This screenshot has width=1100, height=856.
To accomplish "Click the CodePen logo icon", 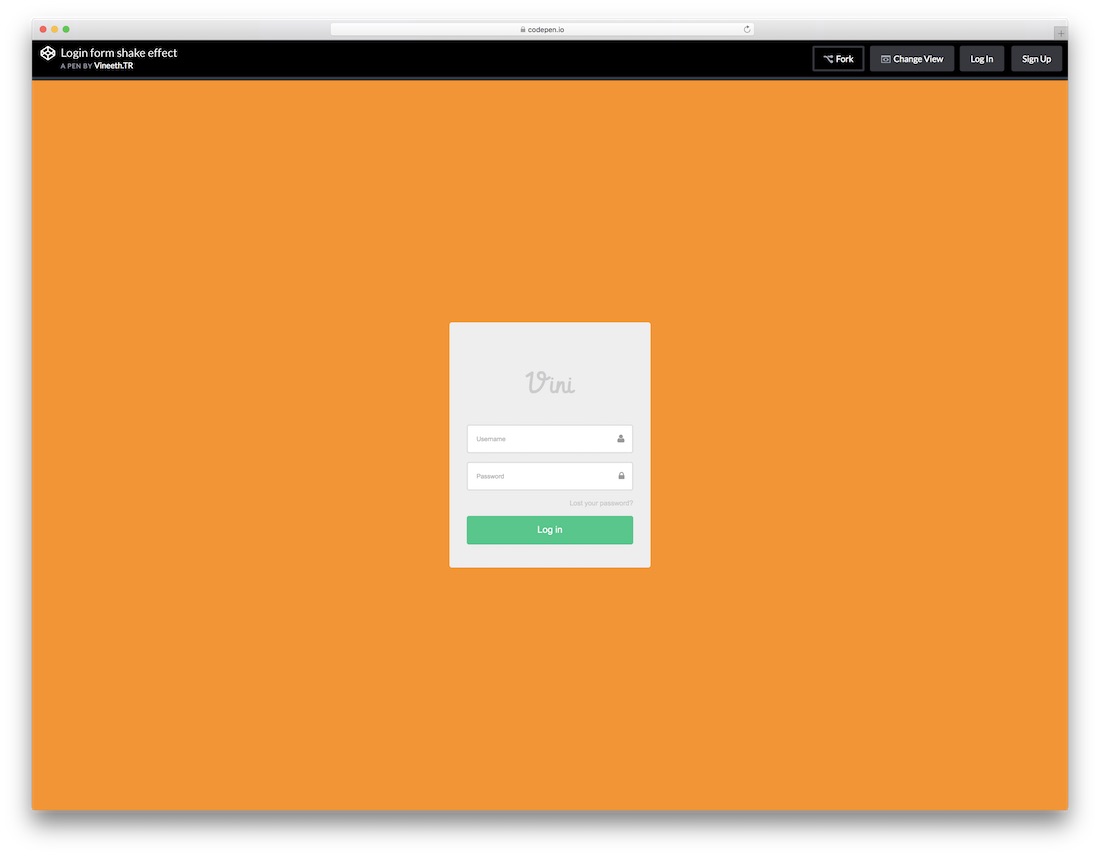I will click(x=47, y=53).
